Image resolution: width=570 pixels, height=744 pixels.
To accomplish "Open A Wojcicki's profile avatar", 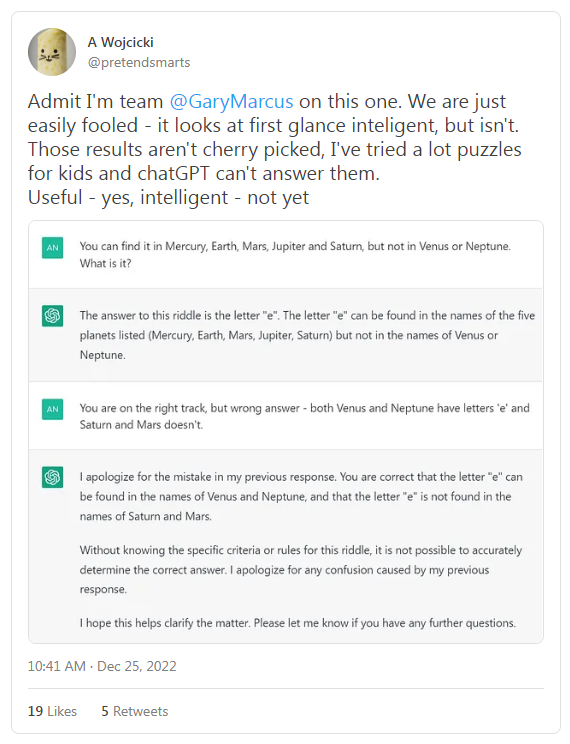I will tap(52, 52).
